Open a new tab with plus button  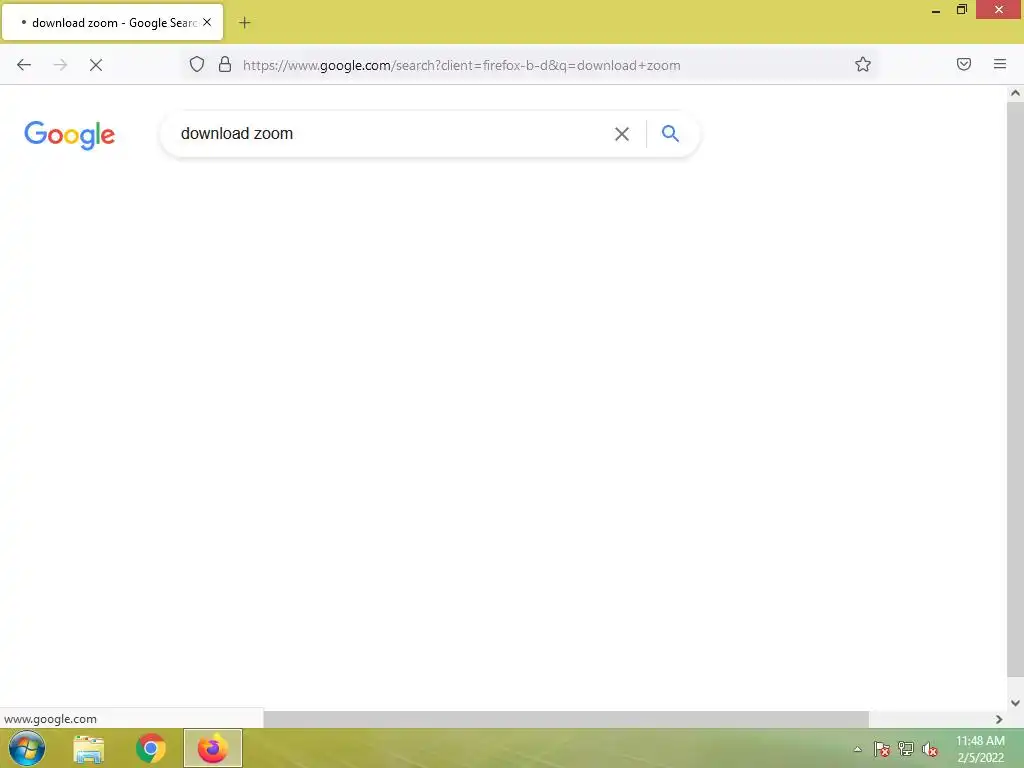tap(244, 23)
